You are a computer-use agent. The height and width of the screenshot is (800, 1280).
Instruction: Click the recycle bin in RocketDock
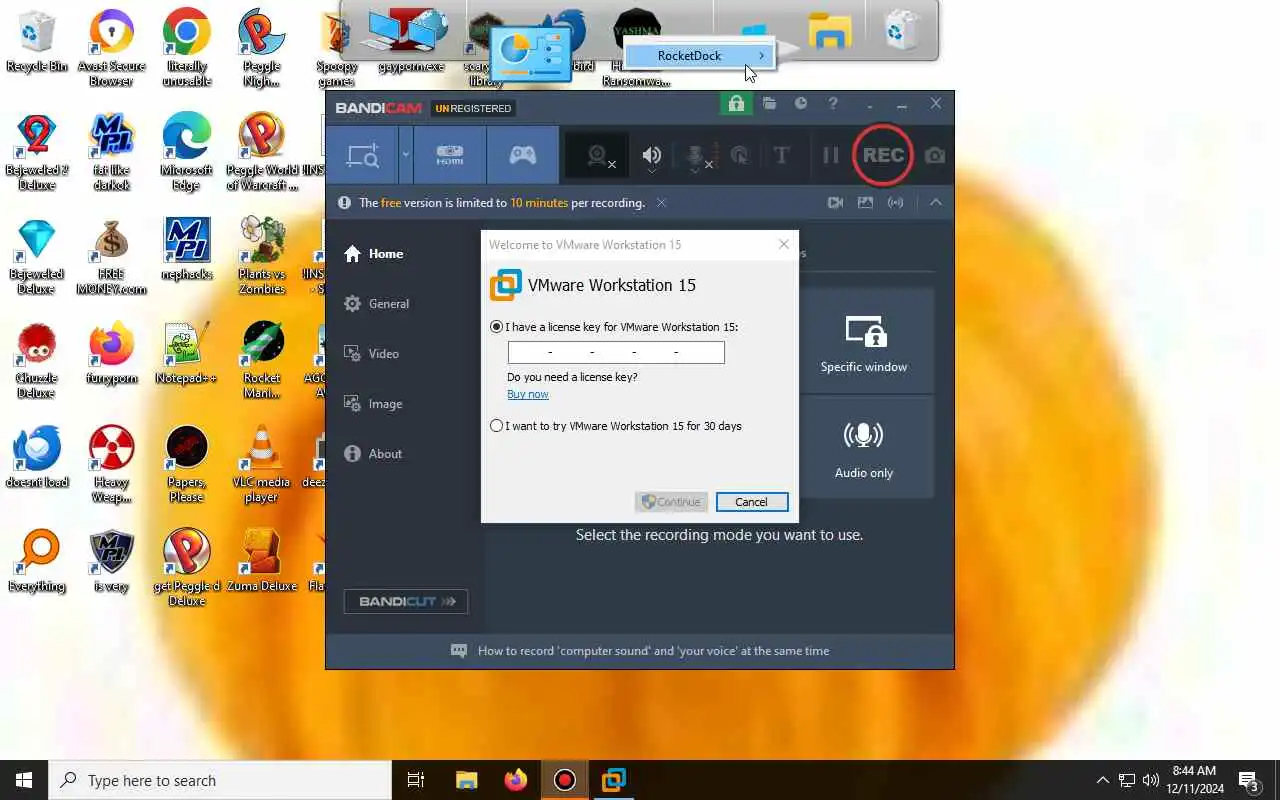pyautogui.click(x=902, y=30)
